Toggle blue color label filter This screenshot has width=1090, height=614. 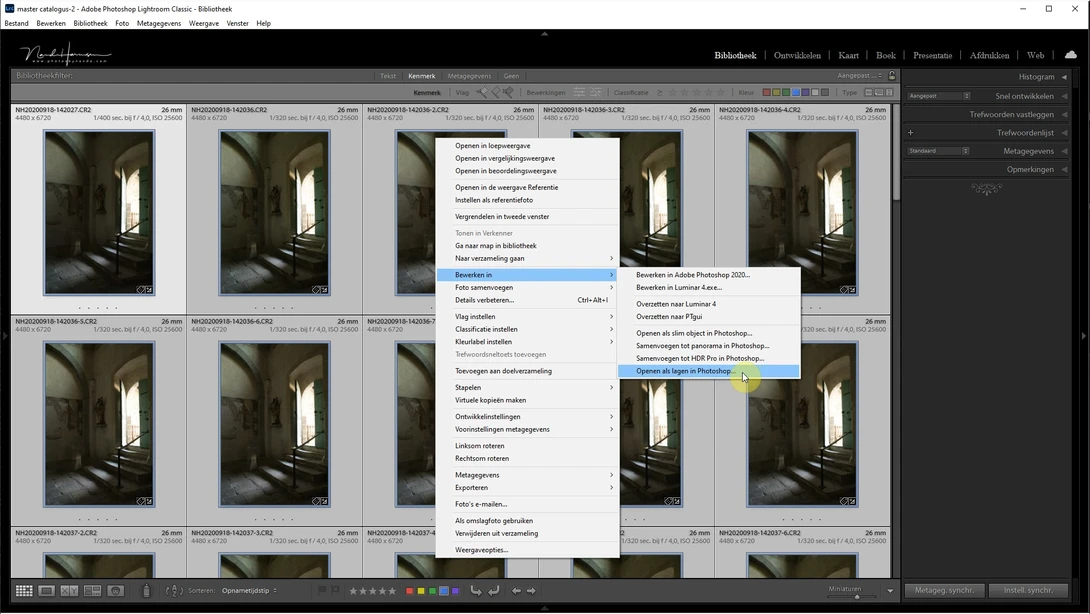coord(795,92)
